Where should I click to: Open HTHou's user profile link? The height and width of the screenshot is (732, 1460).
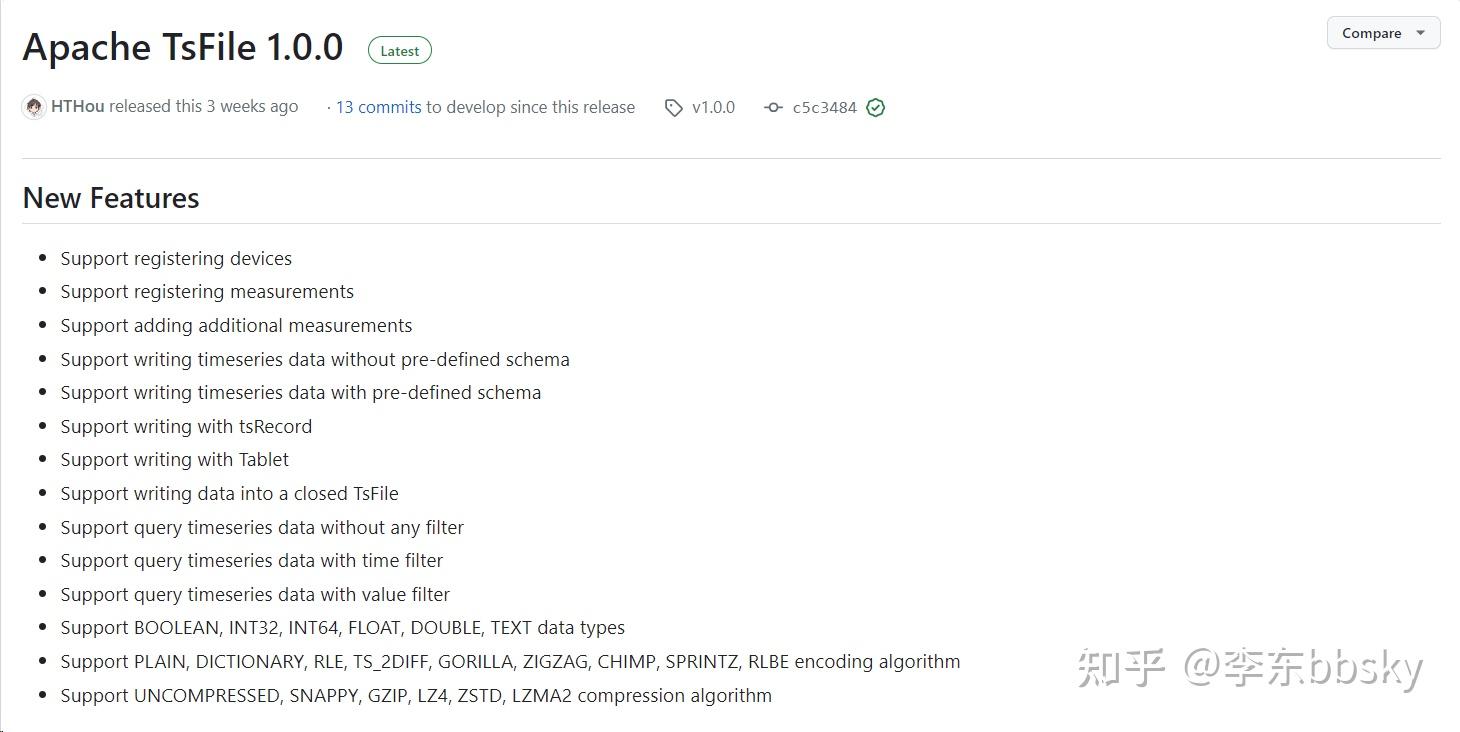[x=77, y=107]
